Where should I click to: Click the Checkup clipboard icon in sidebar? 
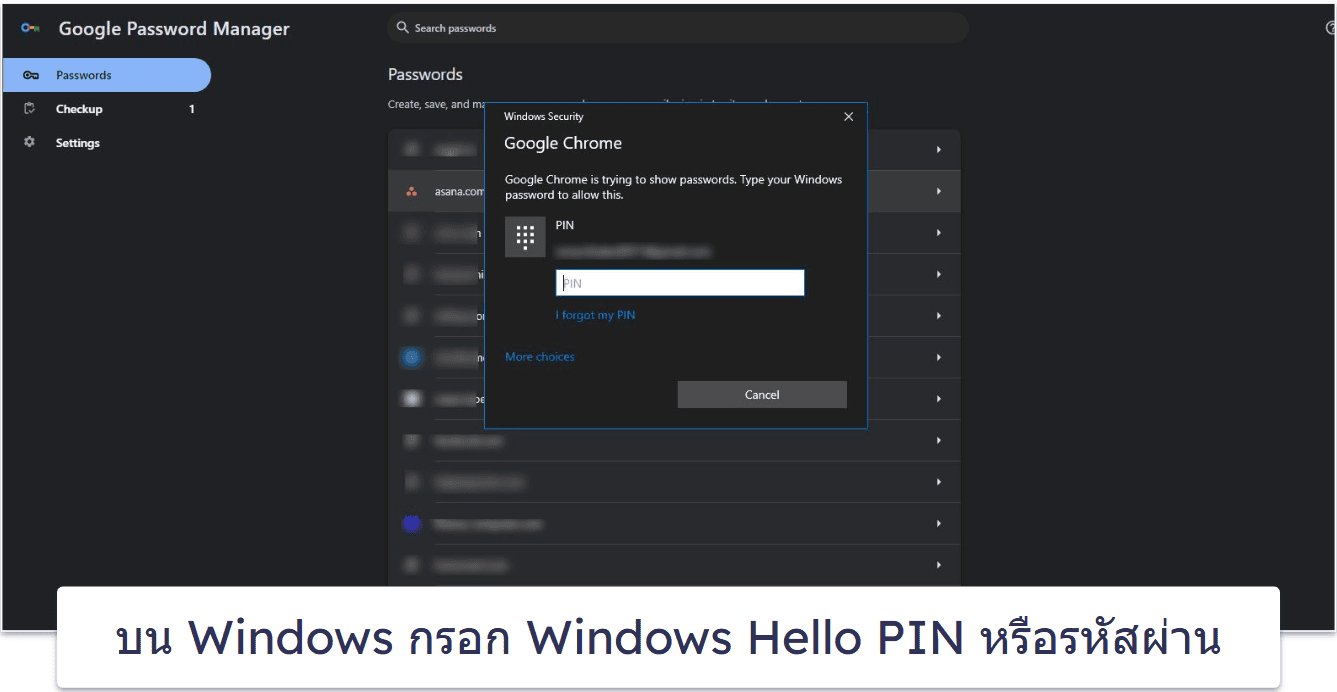click(30, 109)
